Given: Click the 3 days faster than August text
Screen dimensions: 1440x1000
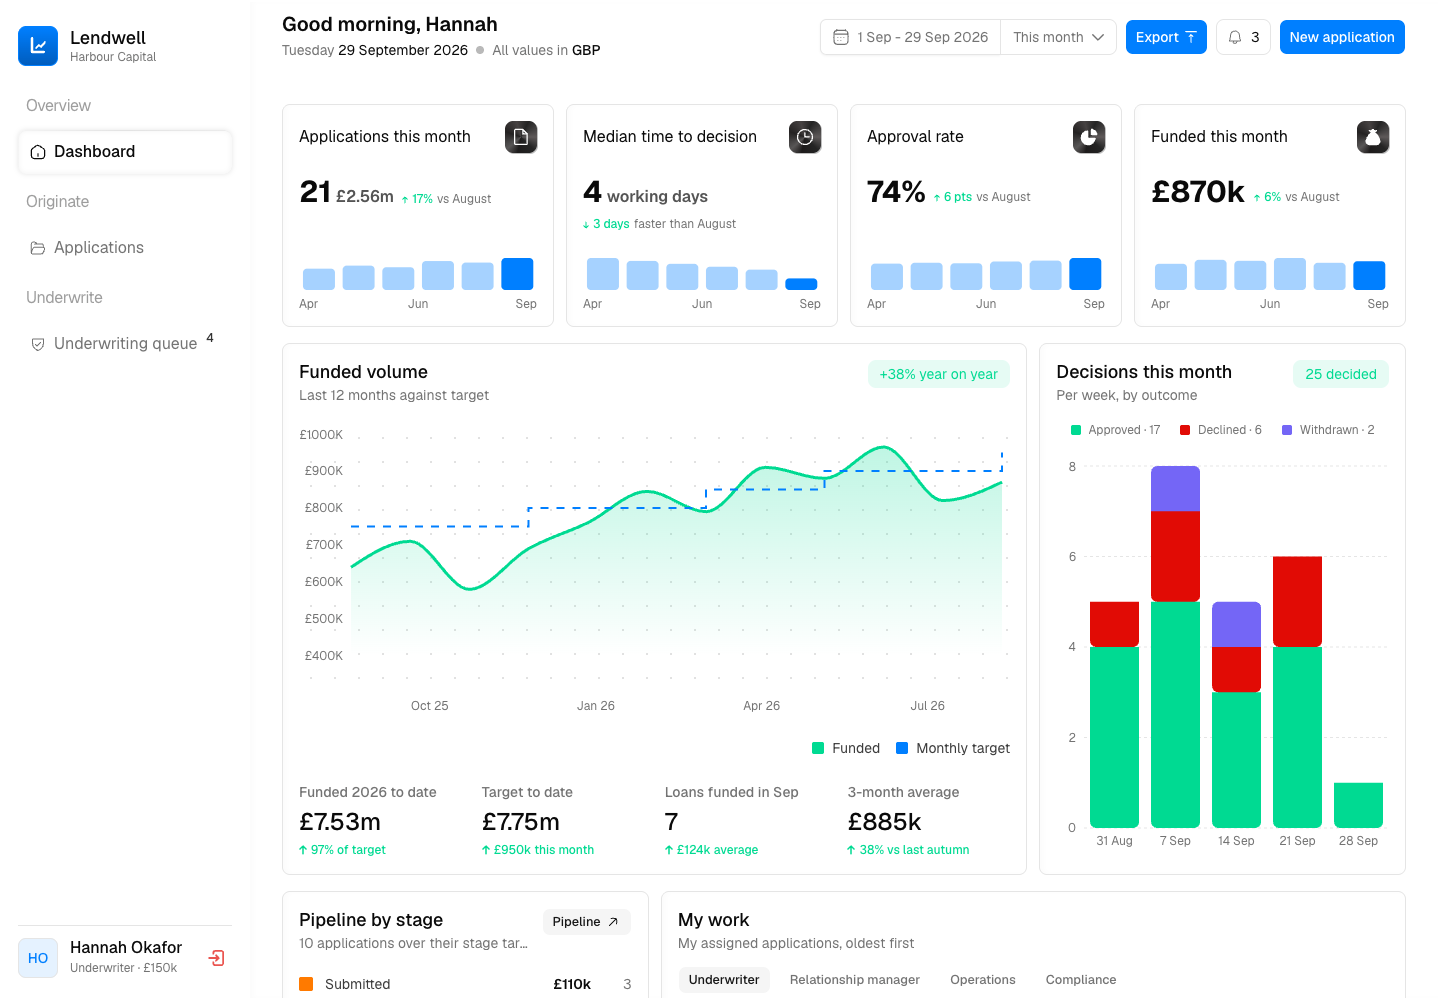Looking at the screenshot, I should pyautogui.click(x=660, y=224).
